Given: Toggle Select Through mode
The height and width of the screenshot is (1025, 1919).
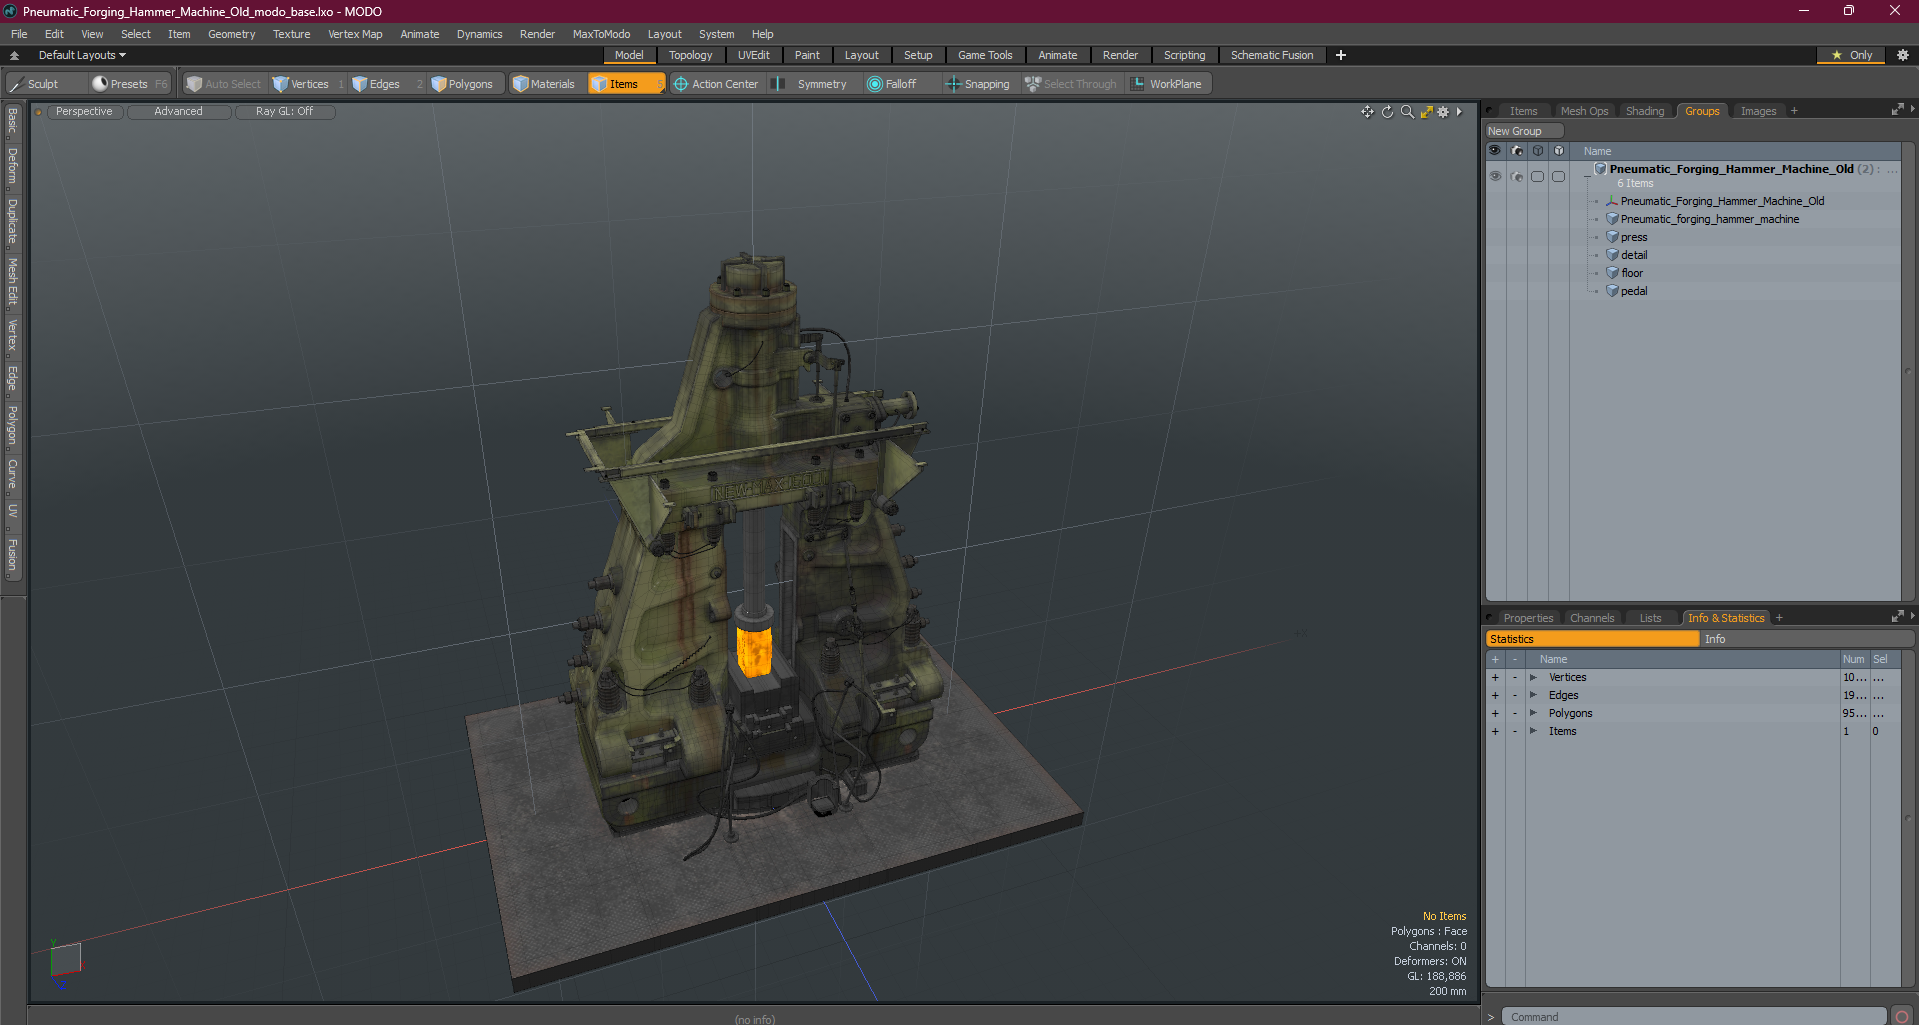Looking at the screenshot, I should coord(1071,84).
